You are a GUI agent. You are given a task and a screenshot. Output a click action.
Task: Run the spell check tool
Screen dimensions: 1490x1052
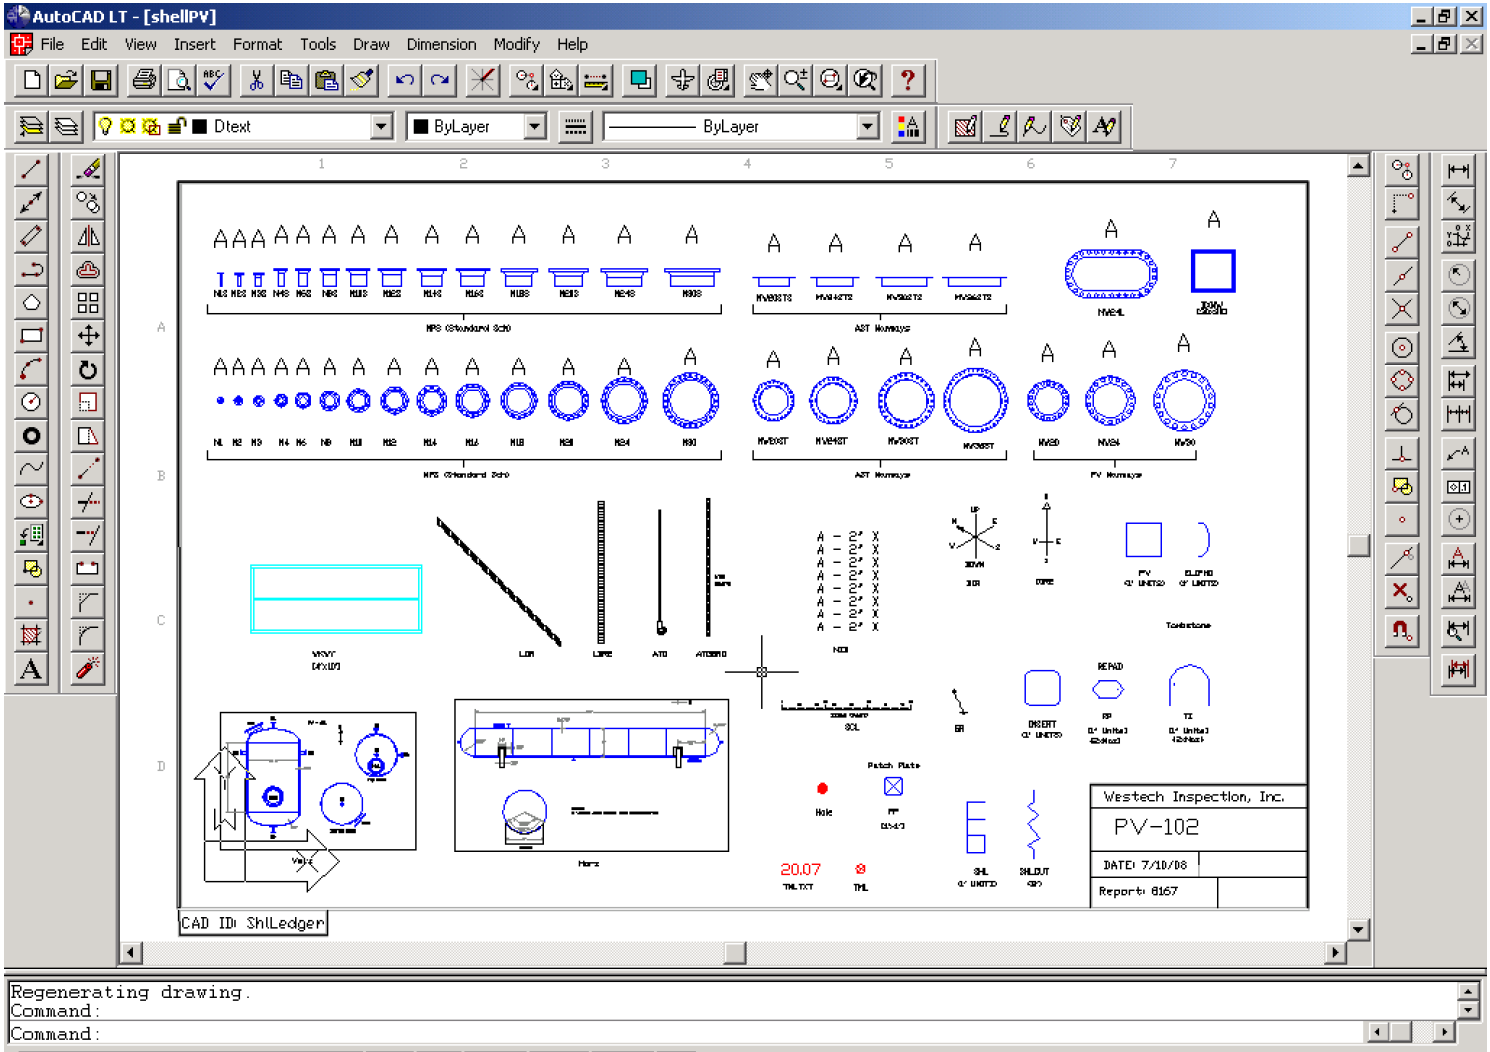(x=211, y=80)
